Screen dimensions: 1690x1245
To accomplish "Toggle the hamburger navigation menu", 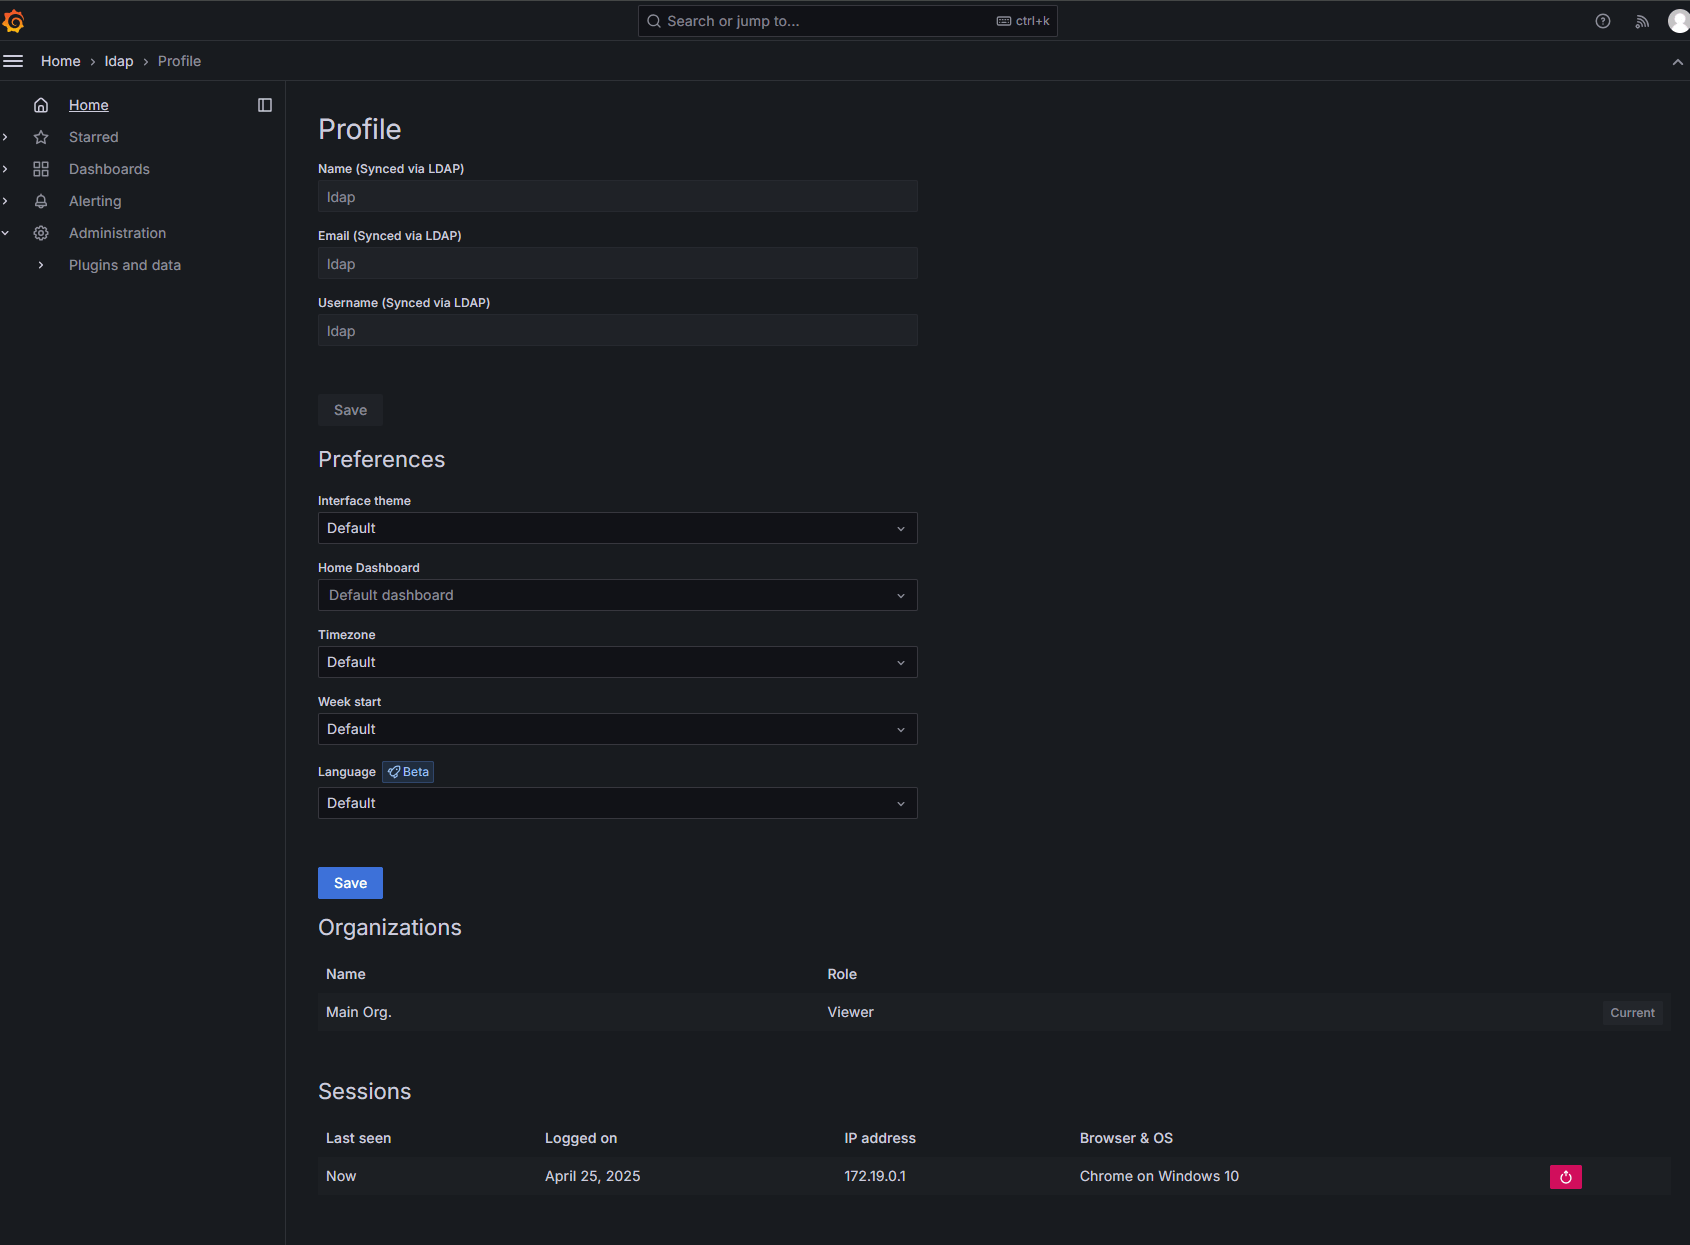I will coord(13,61).
